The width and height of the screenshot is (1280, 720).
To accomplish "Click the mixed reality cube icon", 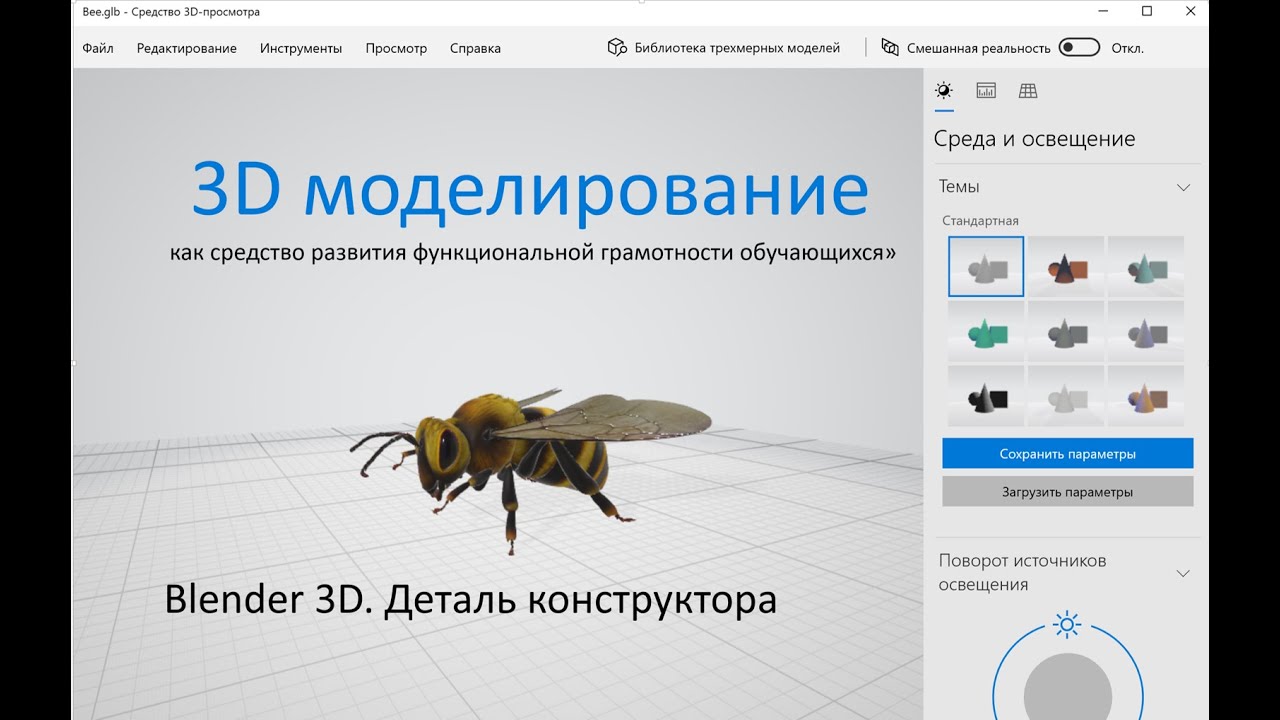I will point(890,47).
